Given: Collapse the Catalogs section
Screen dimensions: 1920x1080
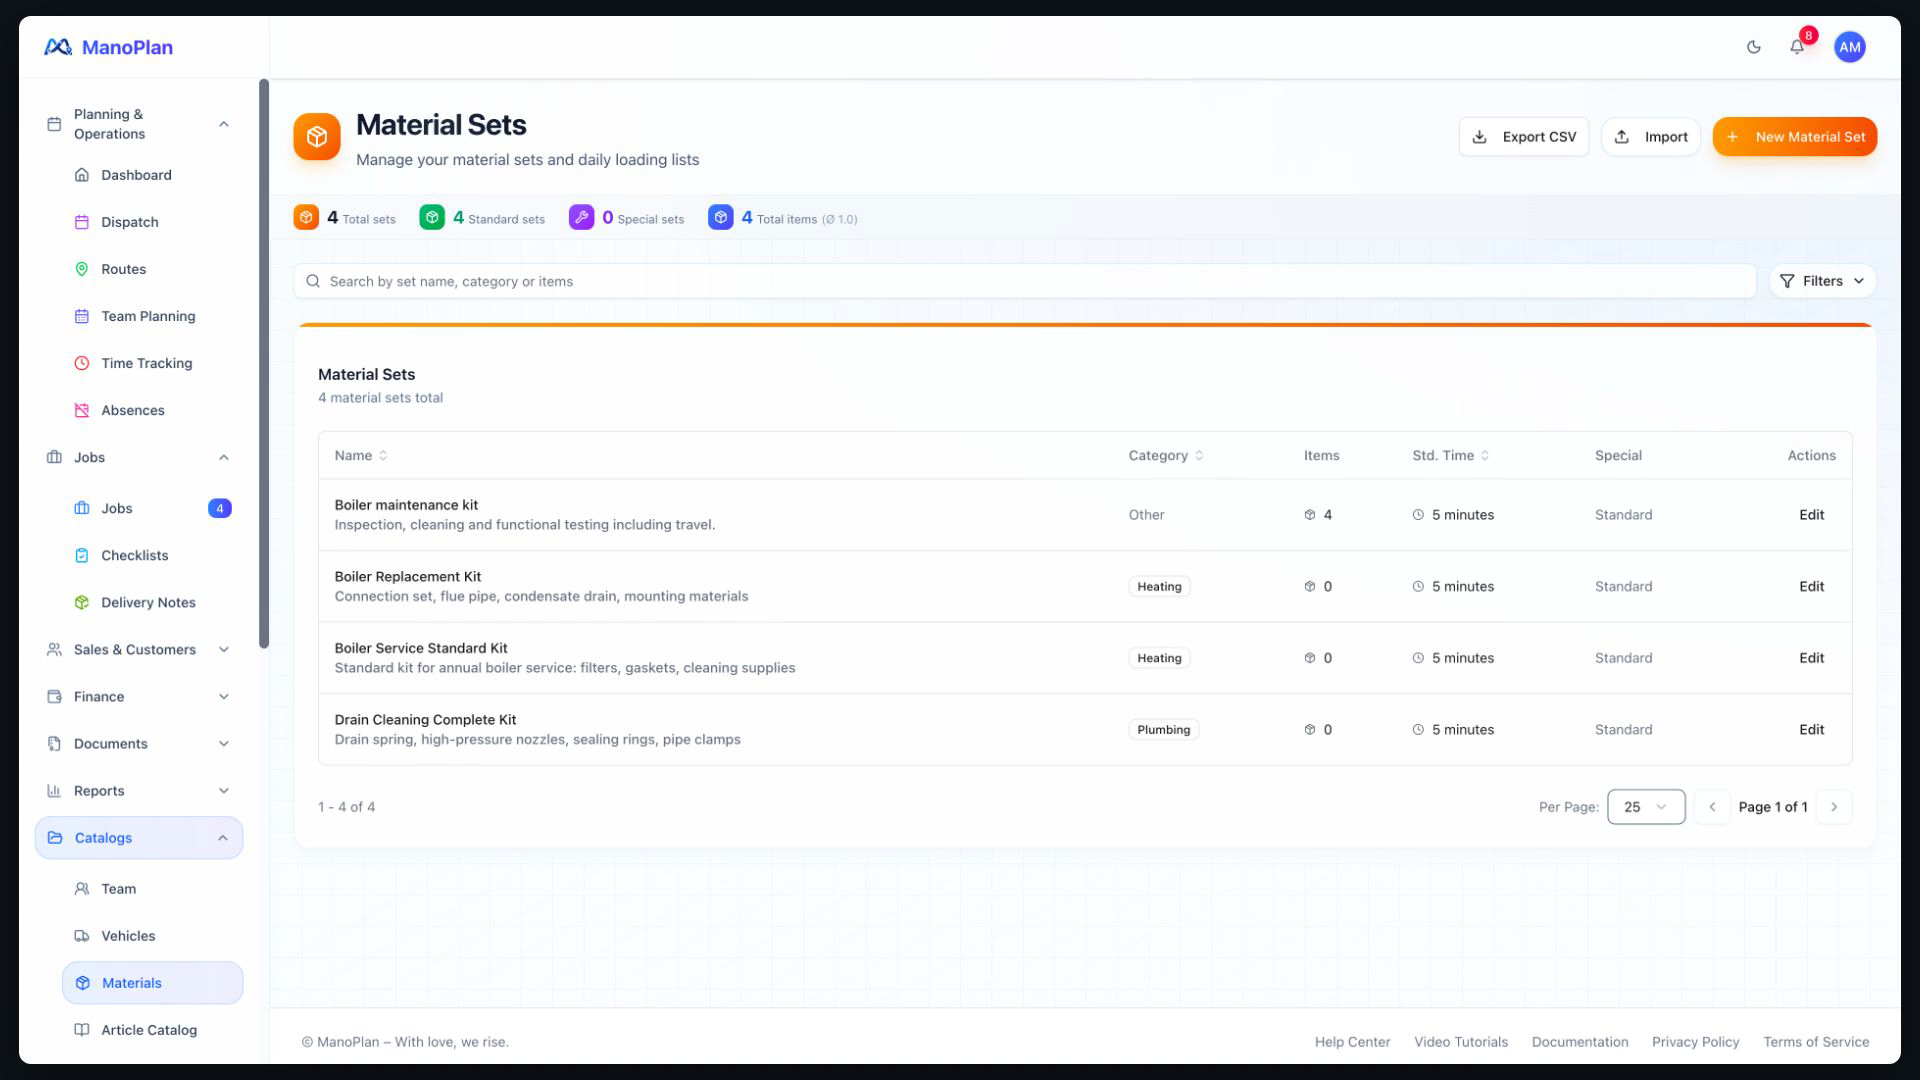Looking at the screenshot, I should [139, 838].
